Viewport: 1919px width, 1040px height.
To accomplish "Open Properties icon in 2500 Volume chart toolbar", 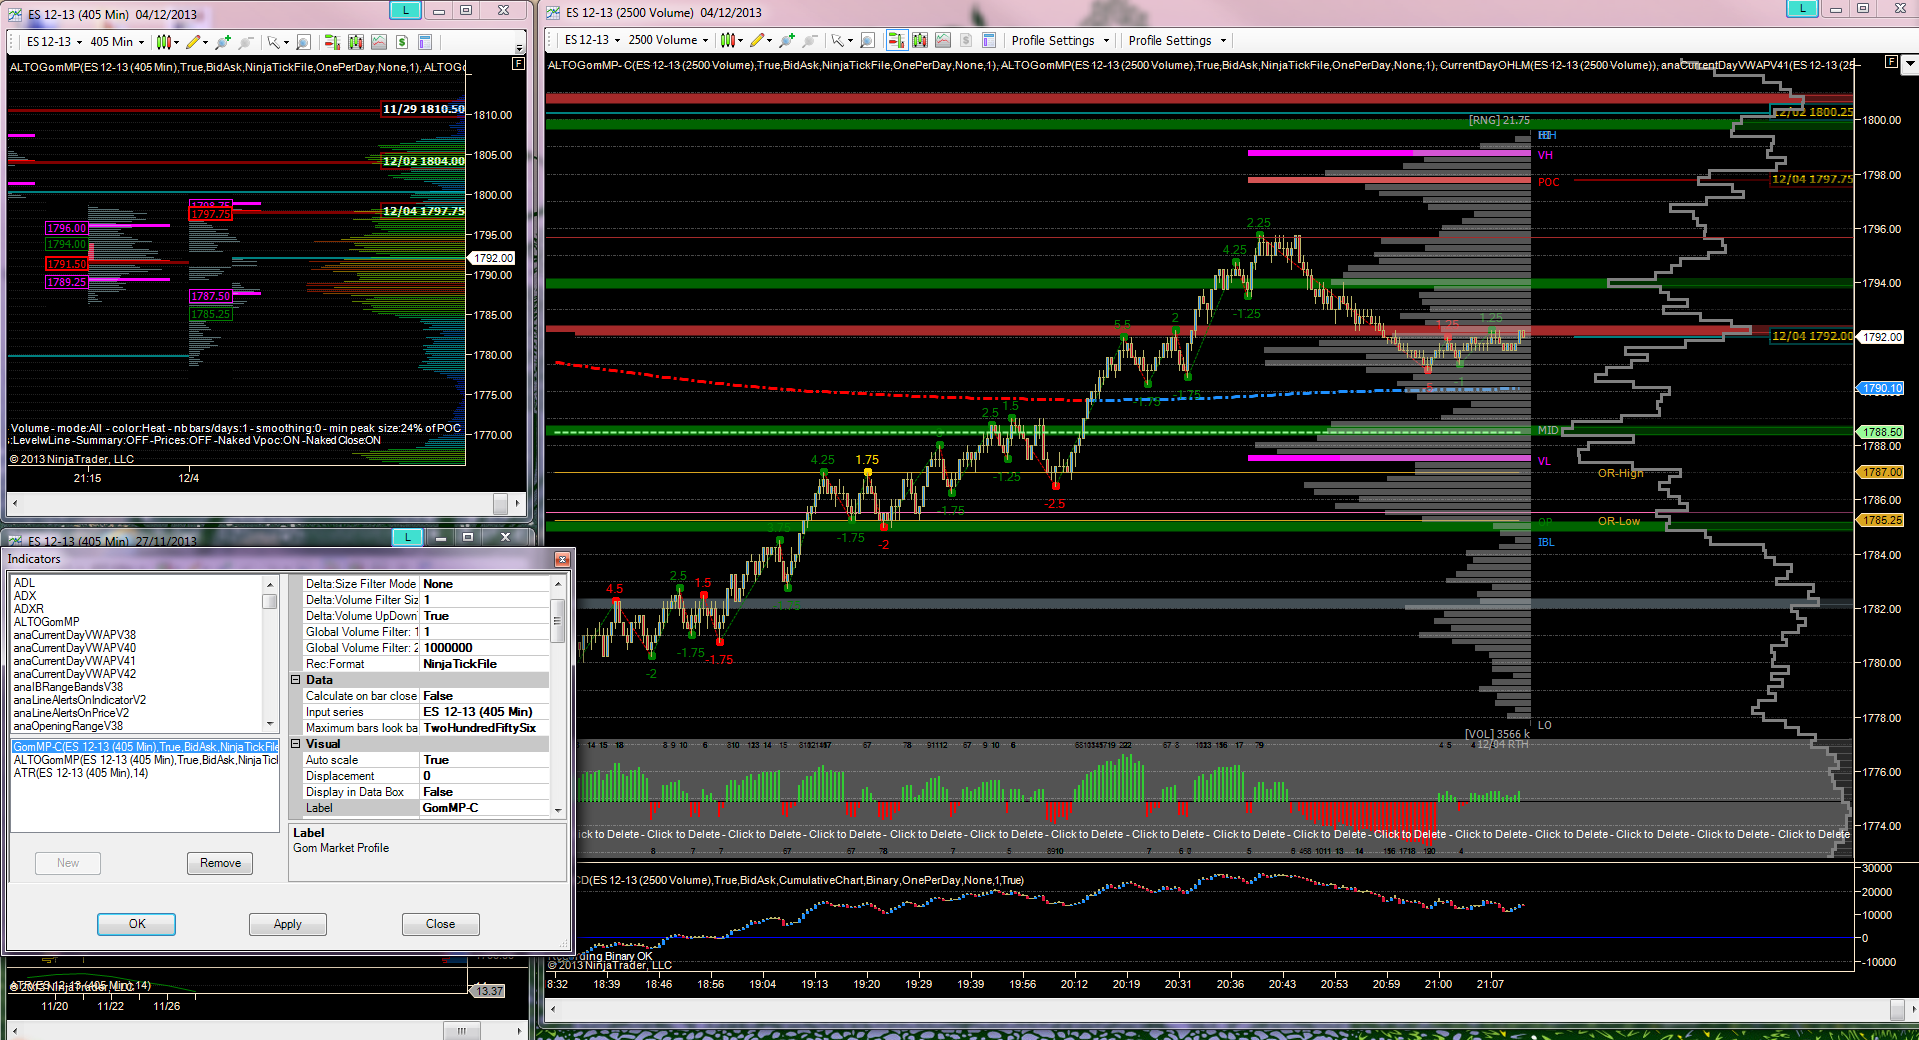I will pyautogui.click(x=988, y=40).
